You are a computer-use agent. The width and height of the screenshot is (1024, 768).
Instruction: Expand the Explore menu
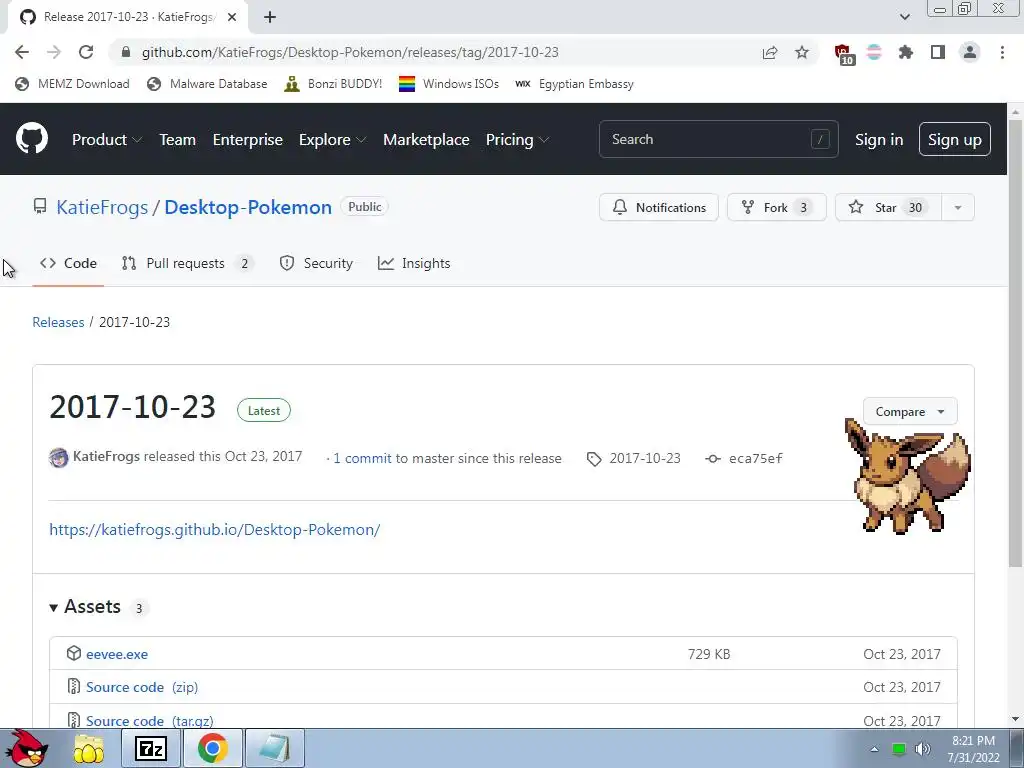point(332,139)
